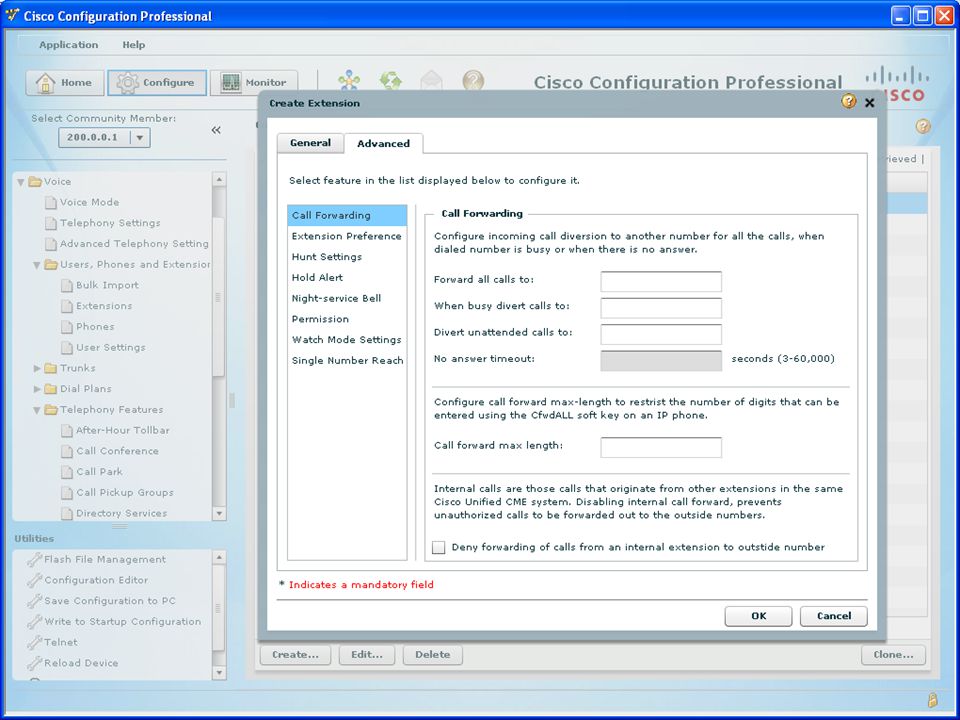Select Permission in feature list
Image resolution: width=960 pixels, height=720 pixels.
[x=347, y=320]
